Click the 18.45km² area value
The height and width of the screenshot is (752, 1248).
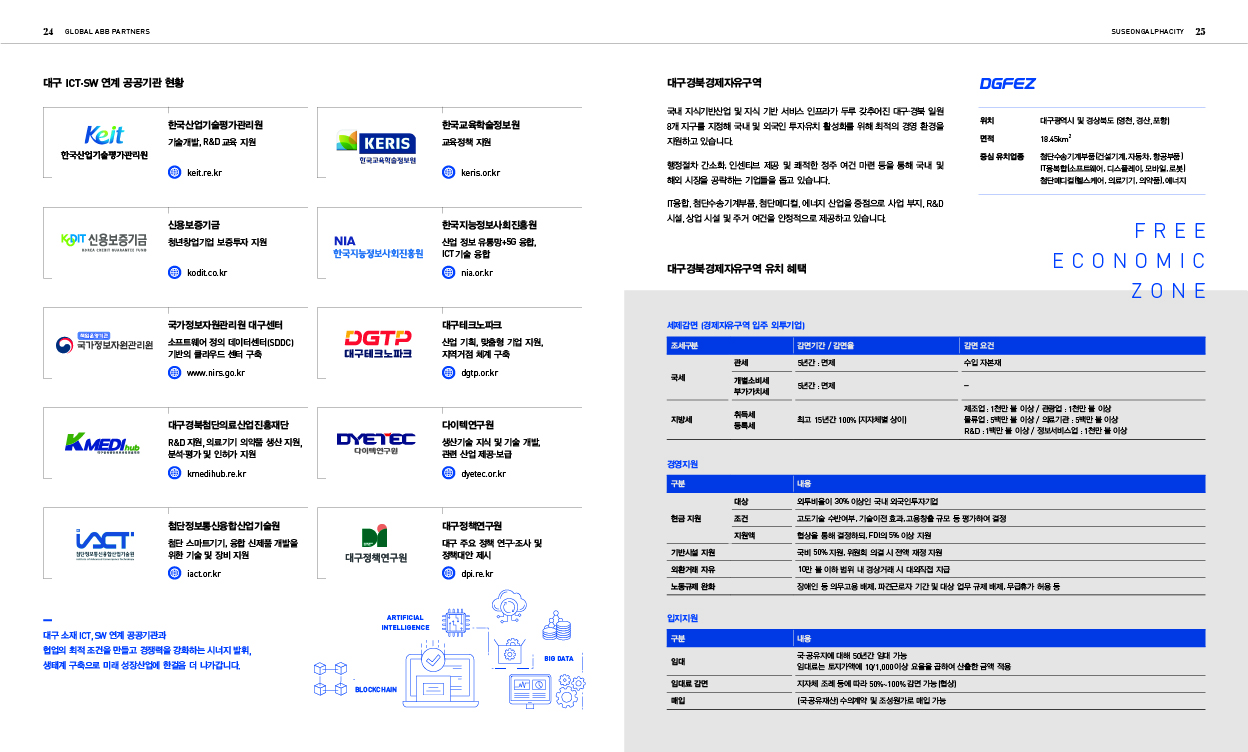point(1056,139)
